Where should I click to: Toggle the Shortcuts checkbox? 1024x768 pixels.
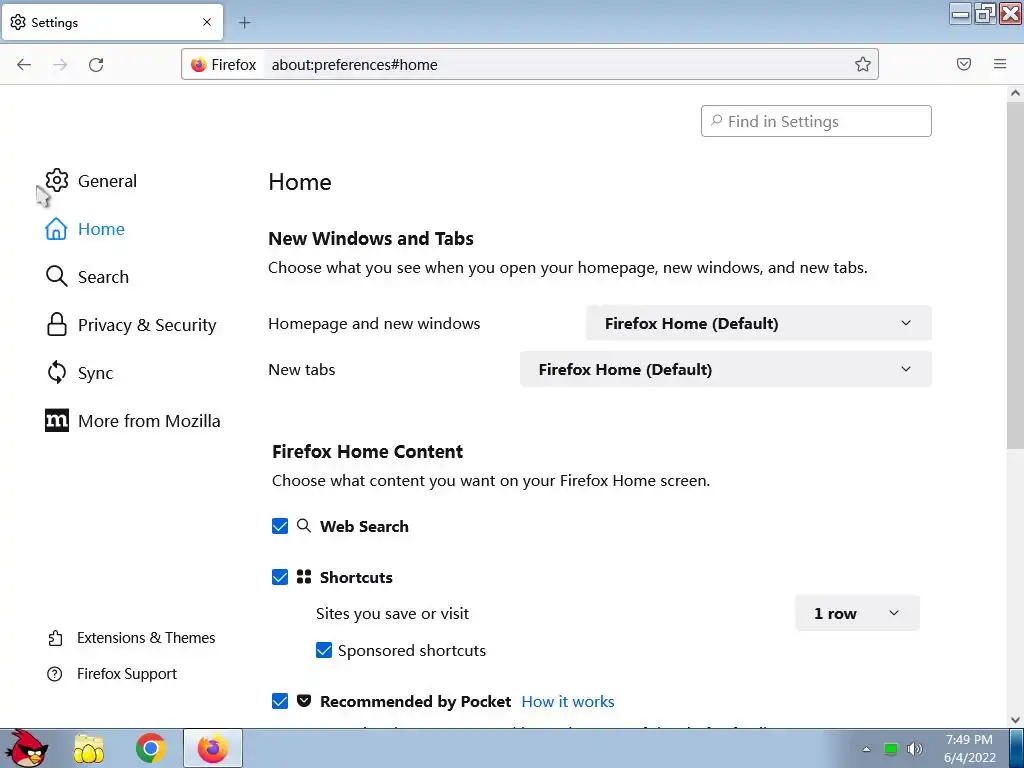point(280,577)
